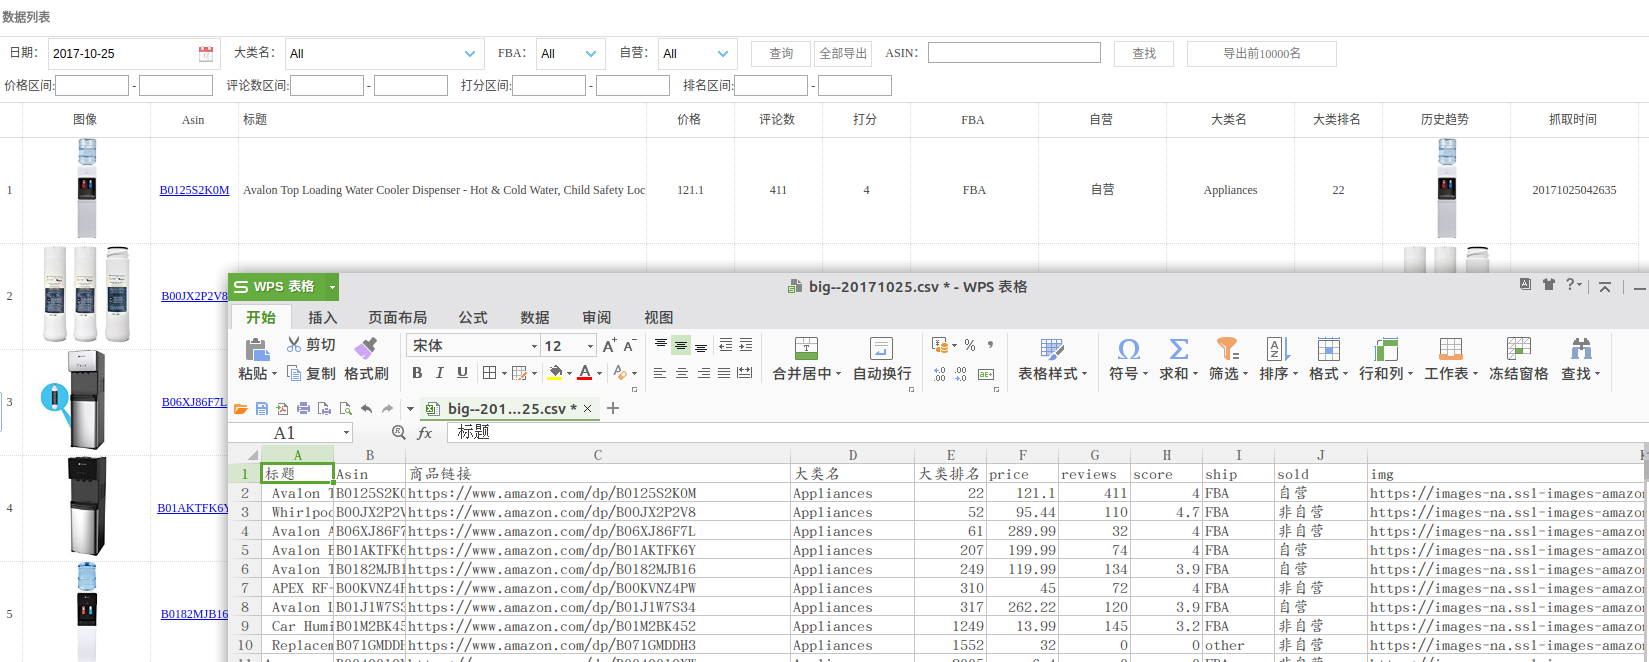Open the 自营 filter dropdown
The height and width of the screenshot is (662, 1649).
pos(722,54)
